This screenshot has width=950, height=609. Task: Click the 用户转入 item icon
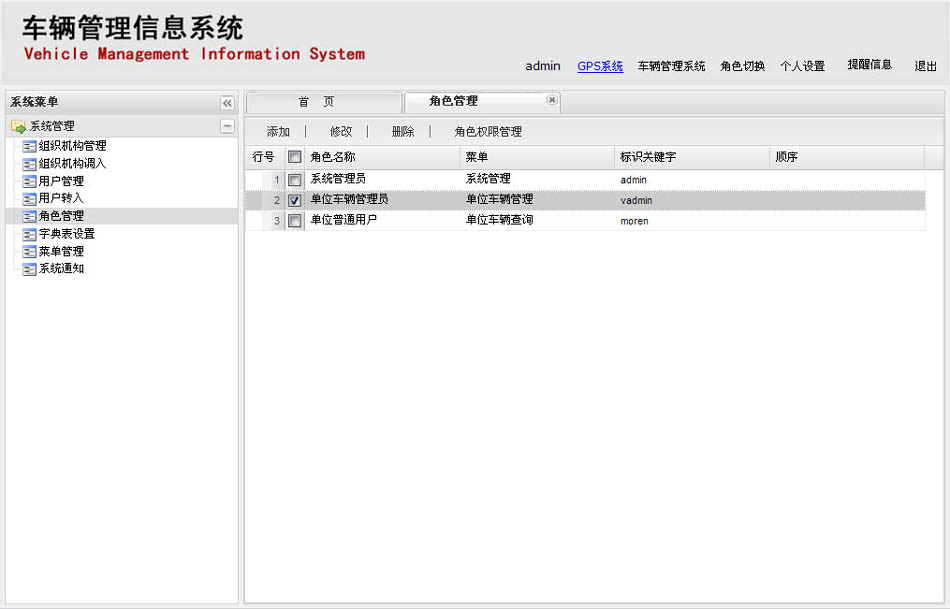[x=30, y=198]
